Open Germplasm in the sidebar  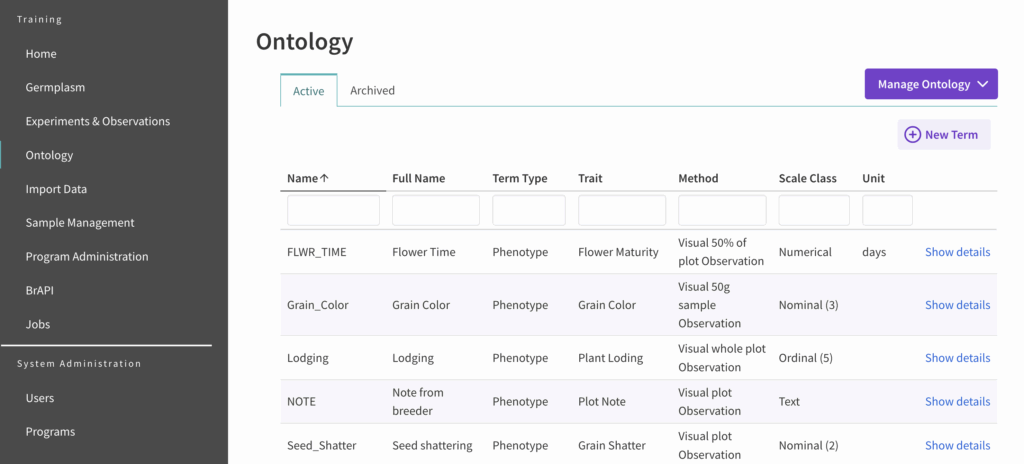tap(55, 88)
